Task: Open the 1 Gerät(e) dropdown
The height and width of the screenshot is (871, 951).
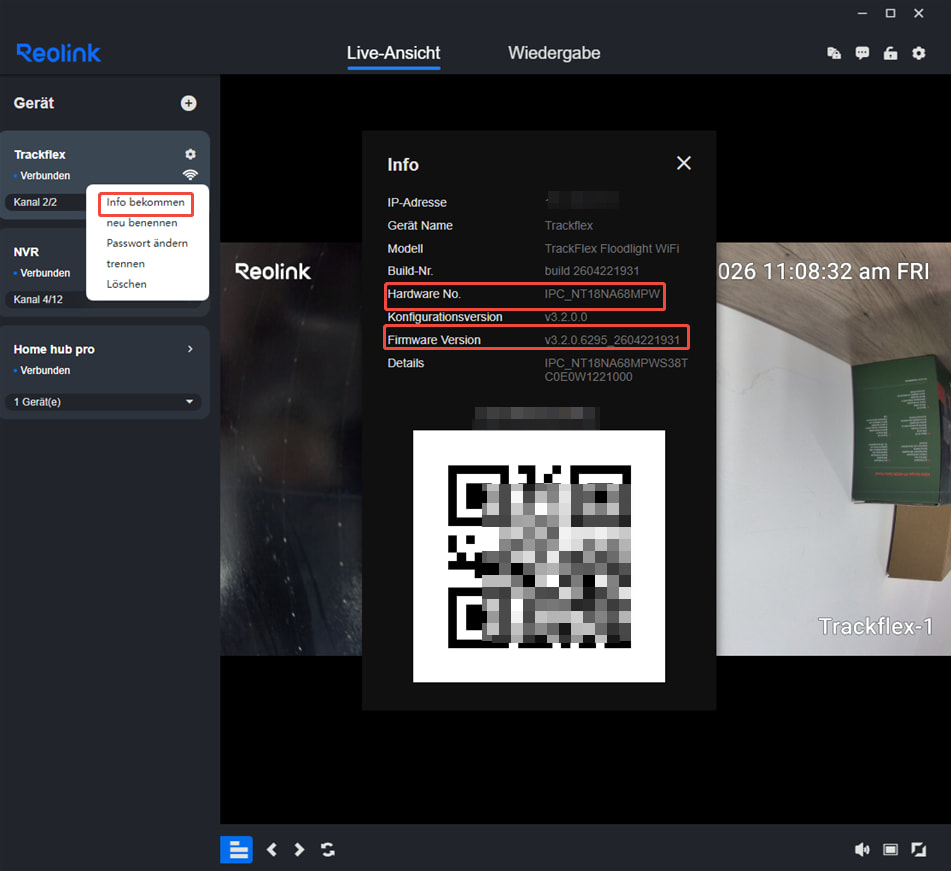Action: pos(104,402)
